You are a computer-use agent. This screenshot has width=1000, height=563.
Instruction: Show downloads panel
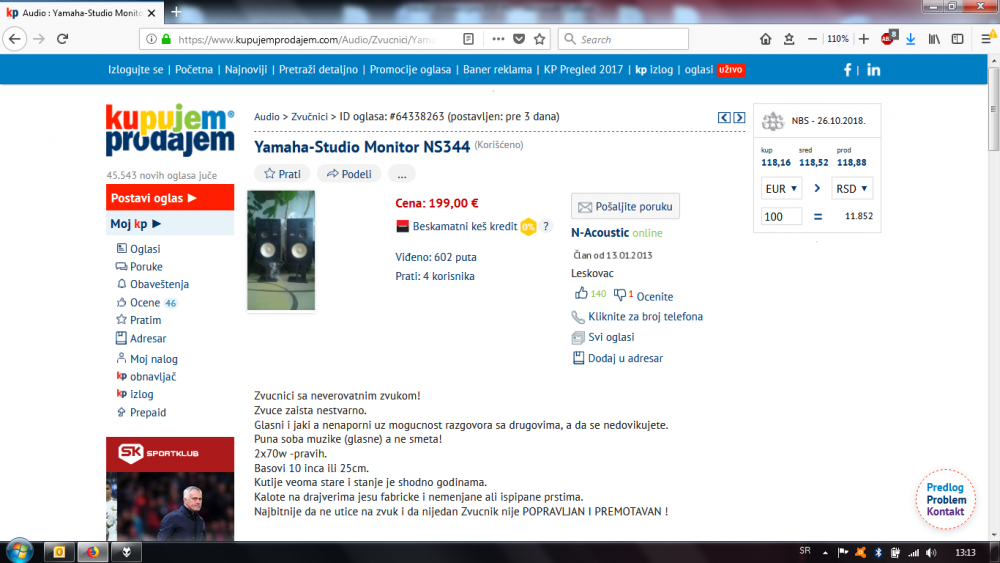(x=911, y=39)
